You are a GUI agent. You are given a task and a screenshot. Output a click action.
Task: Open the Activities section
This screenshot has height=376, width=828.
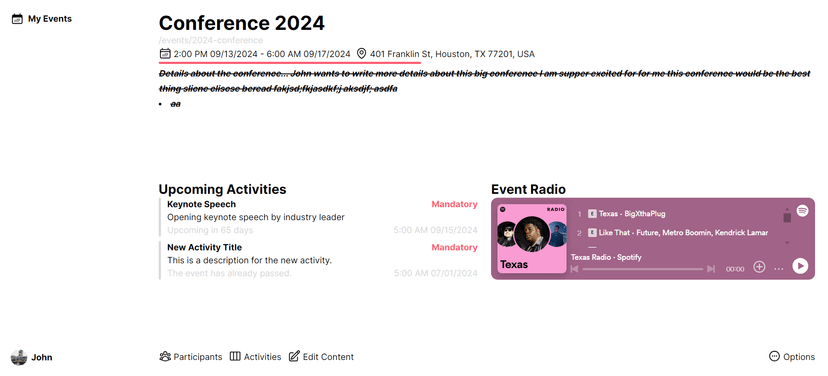256,357
